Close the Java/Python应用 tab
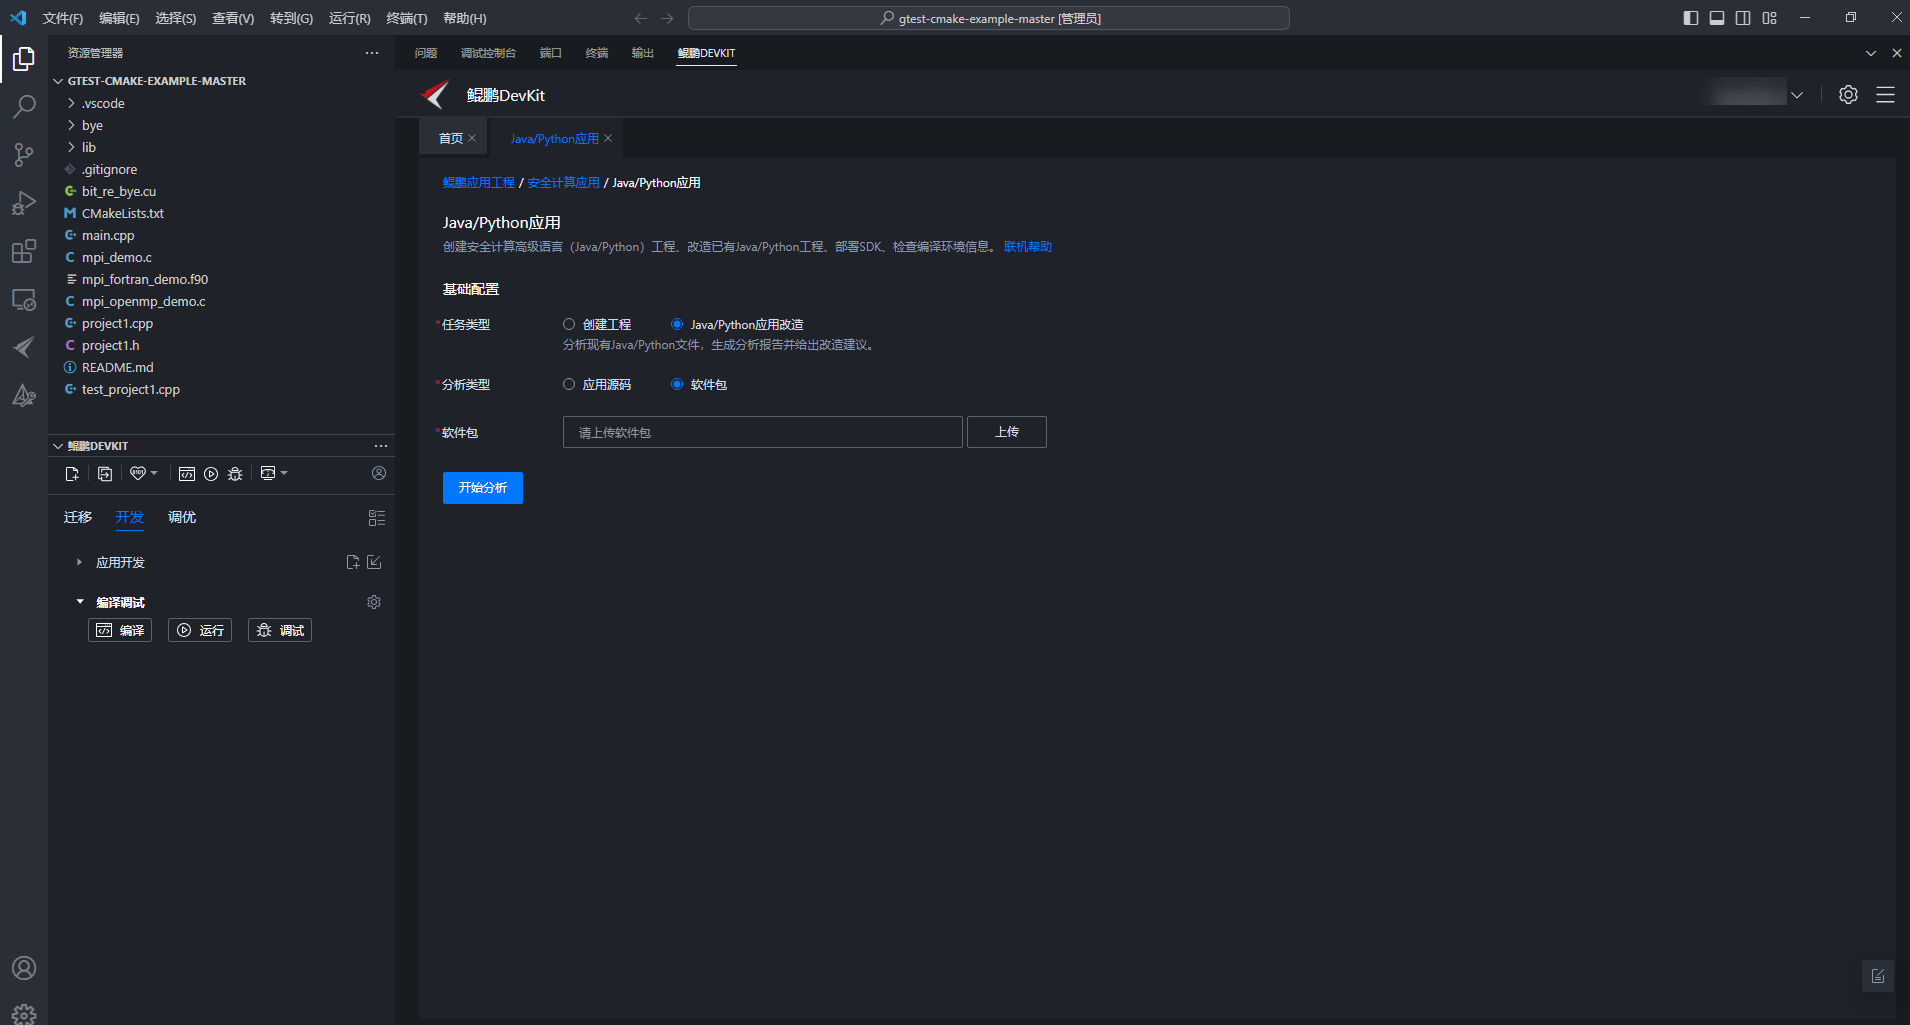 click(608, 138)
